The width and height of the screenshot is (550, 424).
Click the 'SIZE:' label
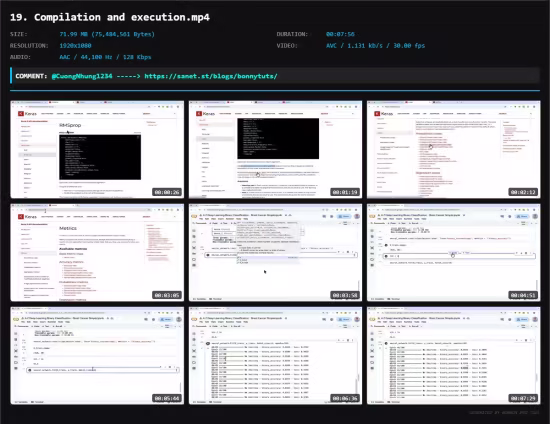click(19, 34)
